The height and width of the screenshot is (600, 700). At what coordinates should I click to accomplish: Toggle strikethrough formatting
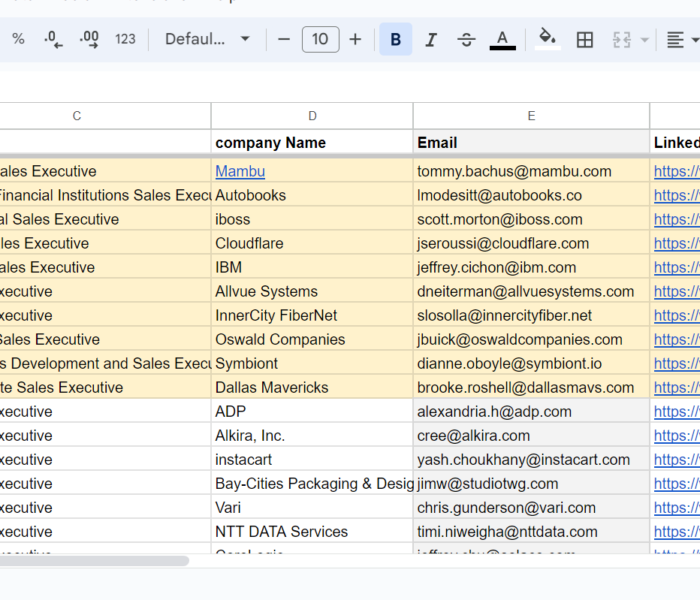[x=467, y=39]
